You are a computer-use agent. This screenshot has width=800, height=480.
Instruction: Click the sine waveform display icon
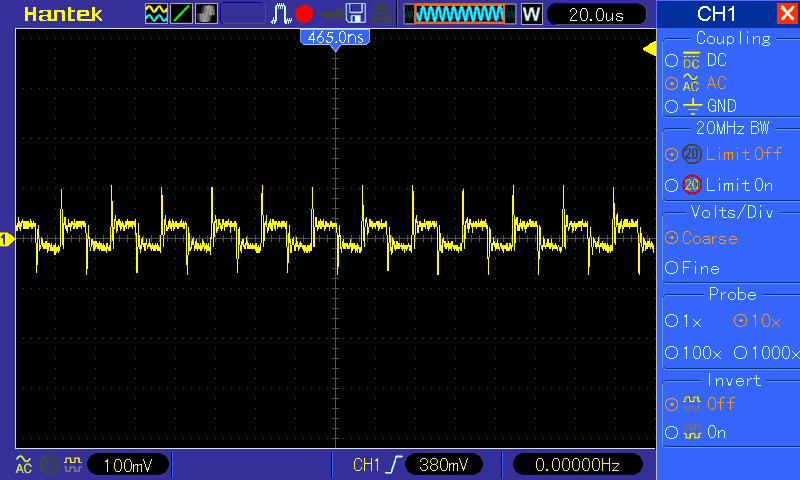pyautogui.click(x=156, y=14)
